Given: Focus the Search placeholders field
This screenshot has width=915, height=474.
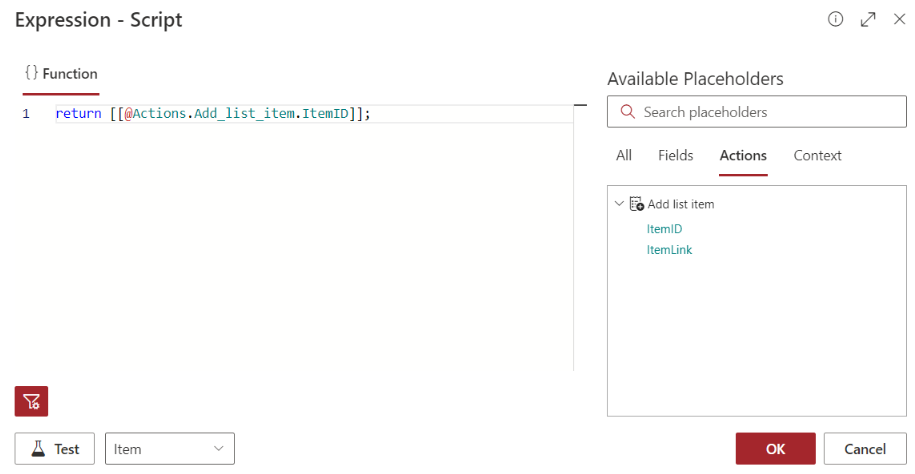Looking at the screenshot, I should (x=757, y=111).
